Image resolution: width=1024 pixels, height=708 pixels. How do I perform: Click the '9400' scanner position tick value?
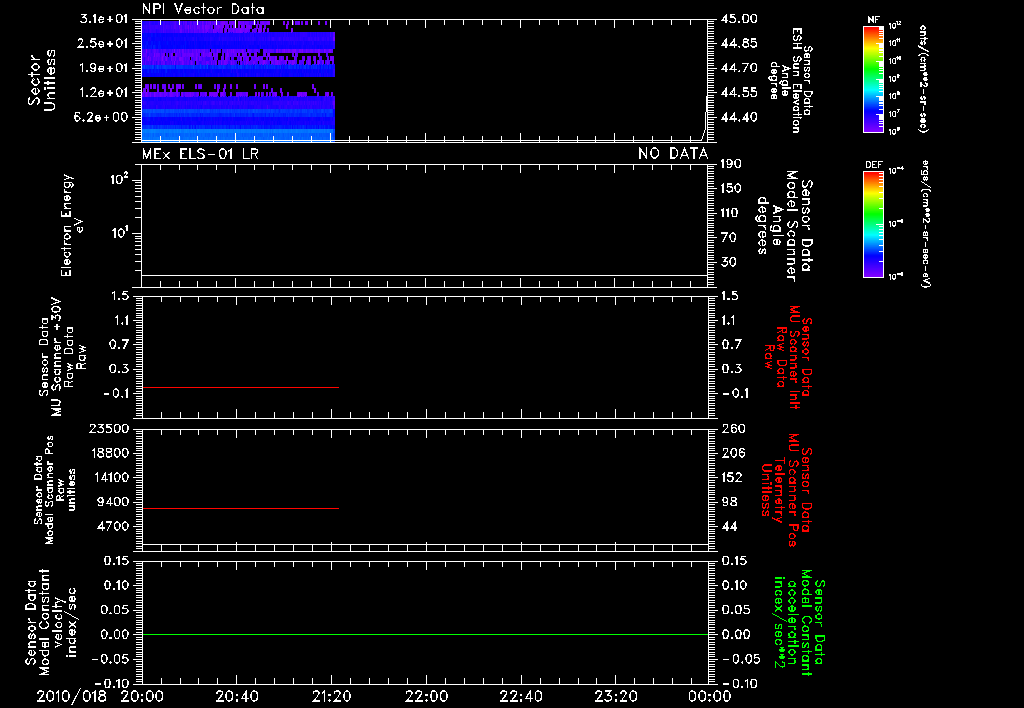[x=112, y=502]
